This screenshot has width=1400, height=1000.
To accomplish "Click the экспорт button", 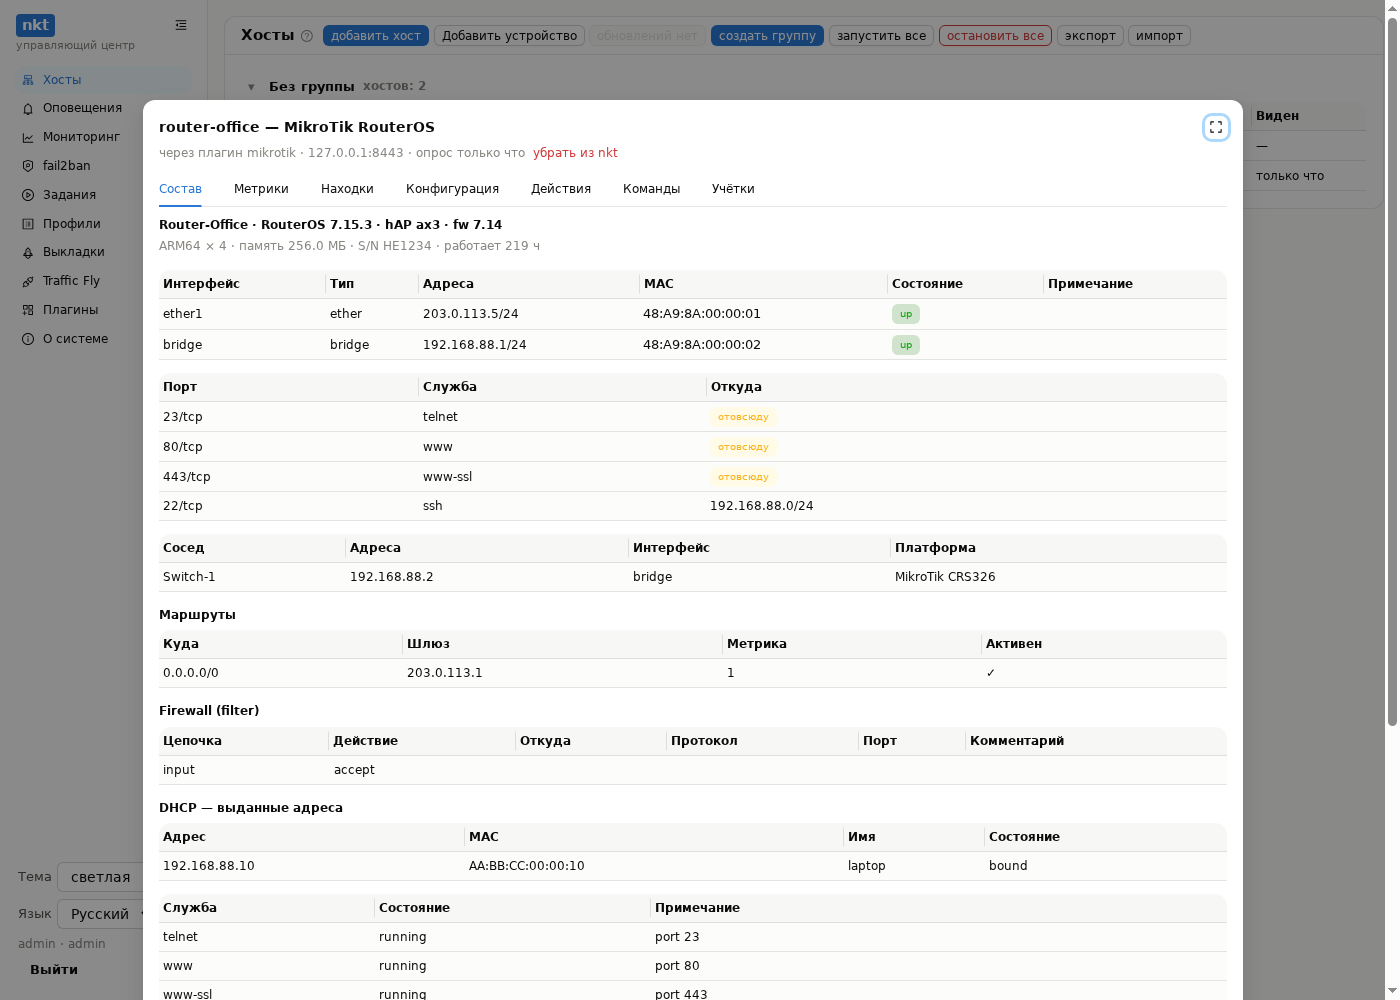I will [x=1090, y=36].
